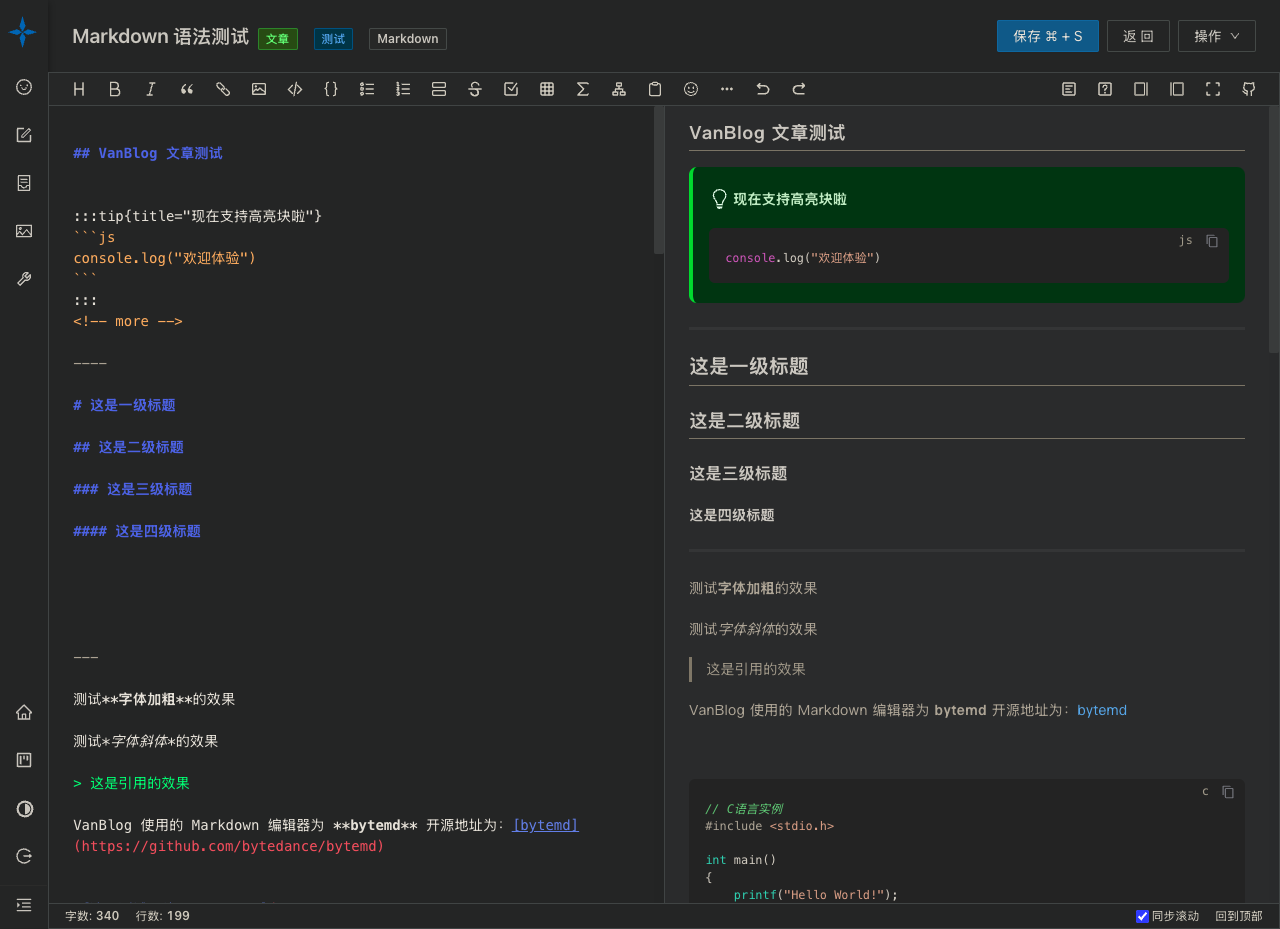The width and height of the screenshot is (1280, 929).
Task: Toggle preview-only mode
Action: click(1177, 89)
